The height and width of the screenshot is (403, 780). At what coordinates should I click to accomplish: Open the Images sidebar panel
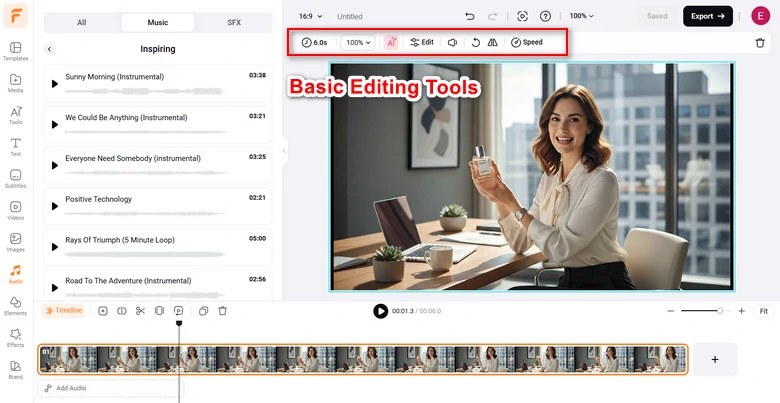15,242
